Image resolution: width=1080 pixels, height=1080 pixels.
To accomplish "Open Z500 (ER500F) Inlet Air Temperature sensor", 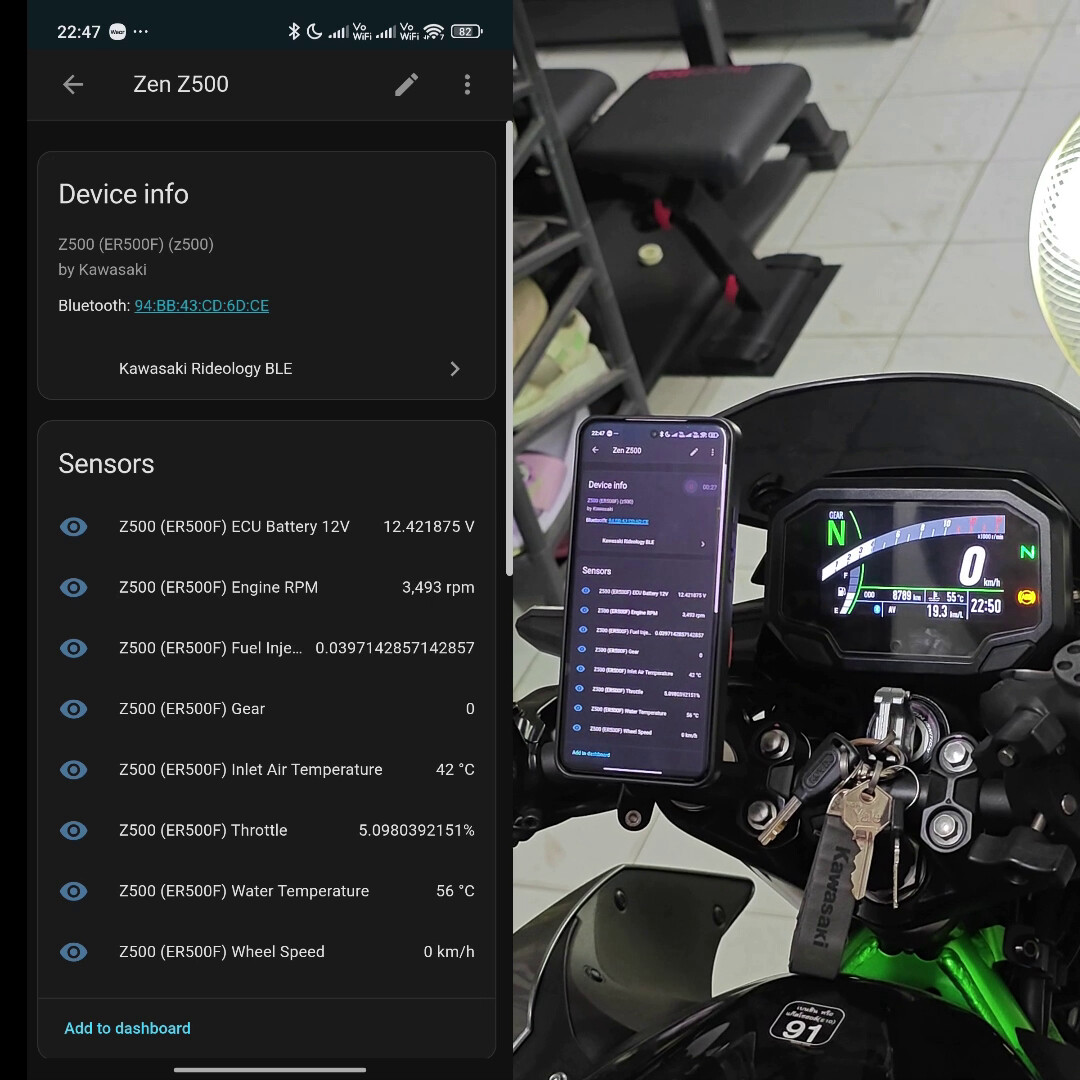I will pos(267,769).
